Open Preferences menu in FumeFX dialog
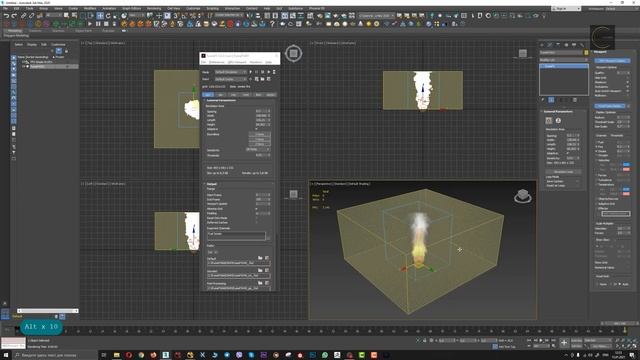 coord(217,62)
